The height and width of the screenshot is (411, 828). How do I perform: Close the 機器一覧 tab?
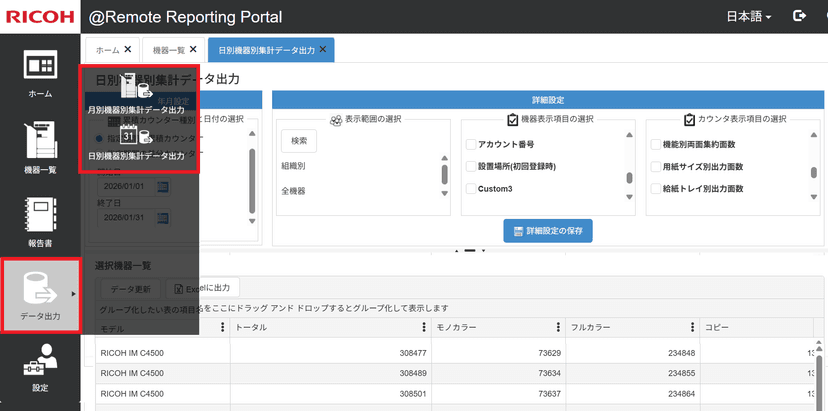[193, 49]
